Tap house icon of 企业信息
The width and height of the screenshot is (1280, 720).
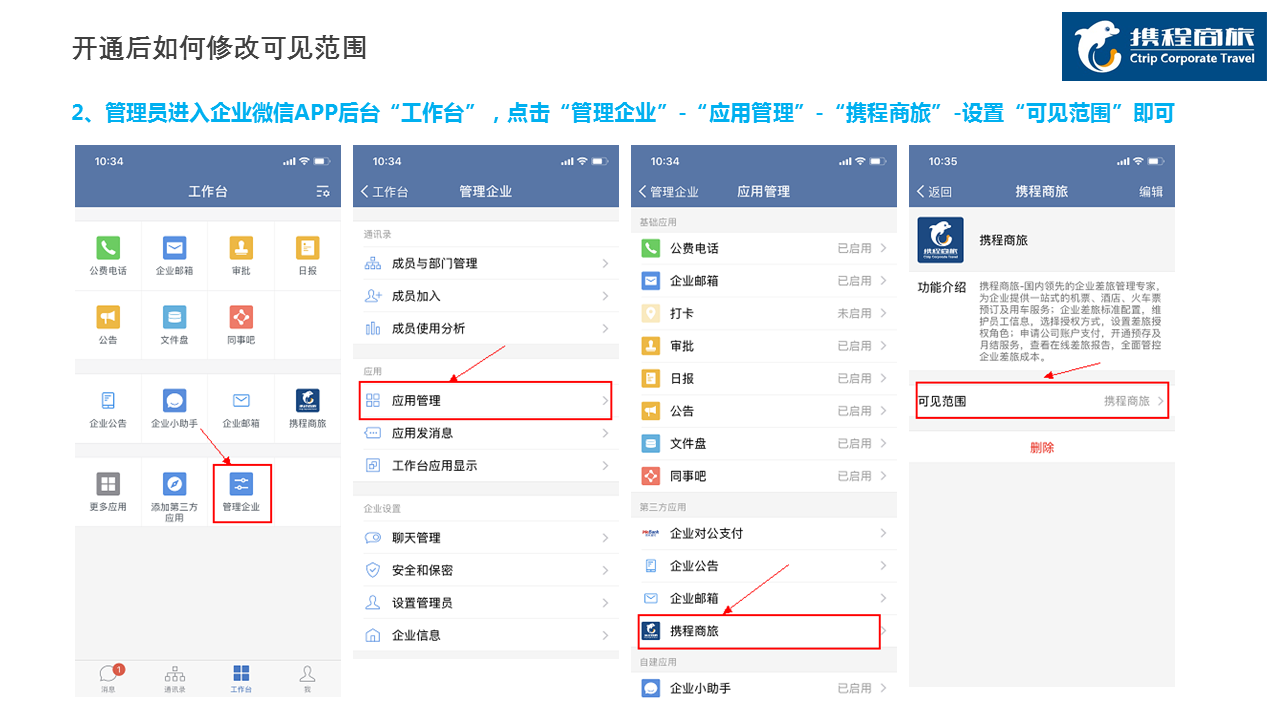click(x=373, y=635)
